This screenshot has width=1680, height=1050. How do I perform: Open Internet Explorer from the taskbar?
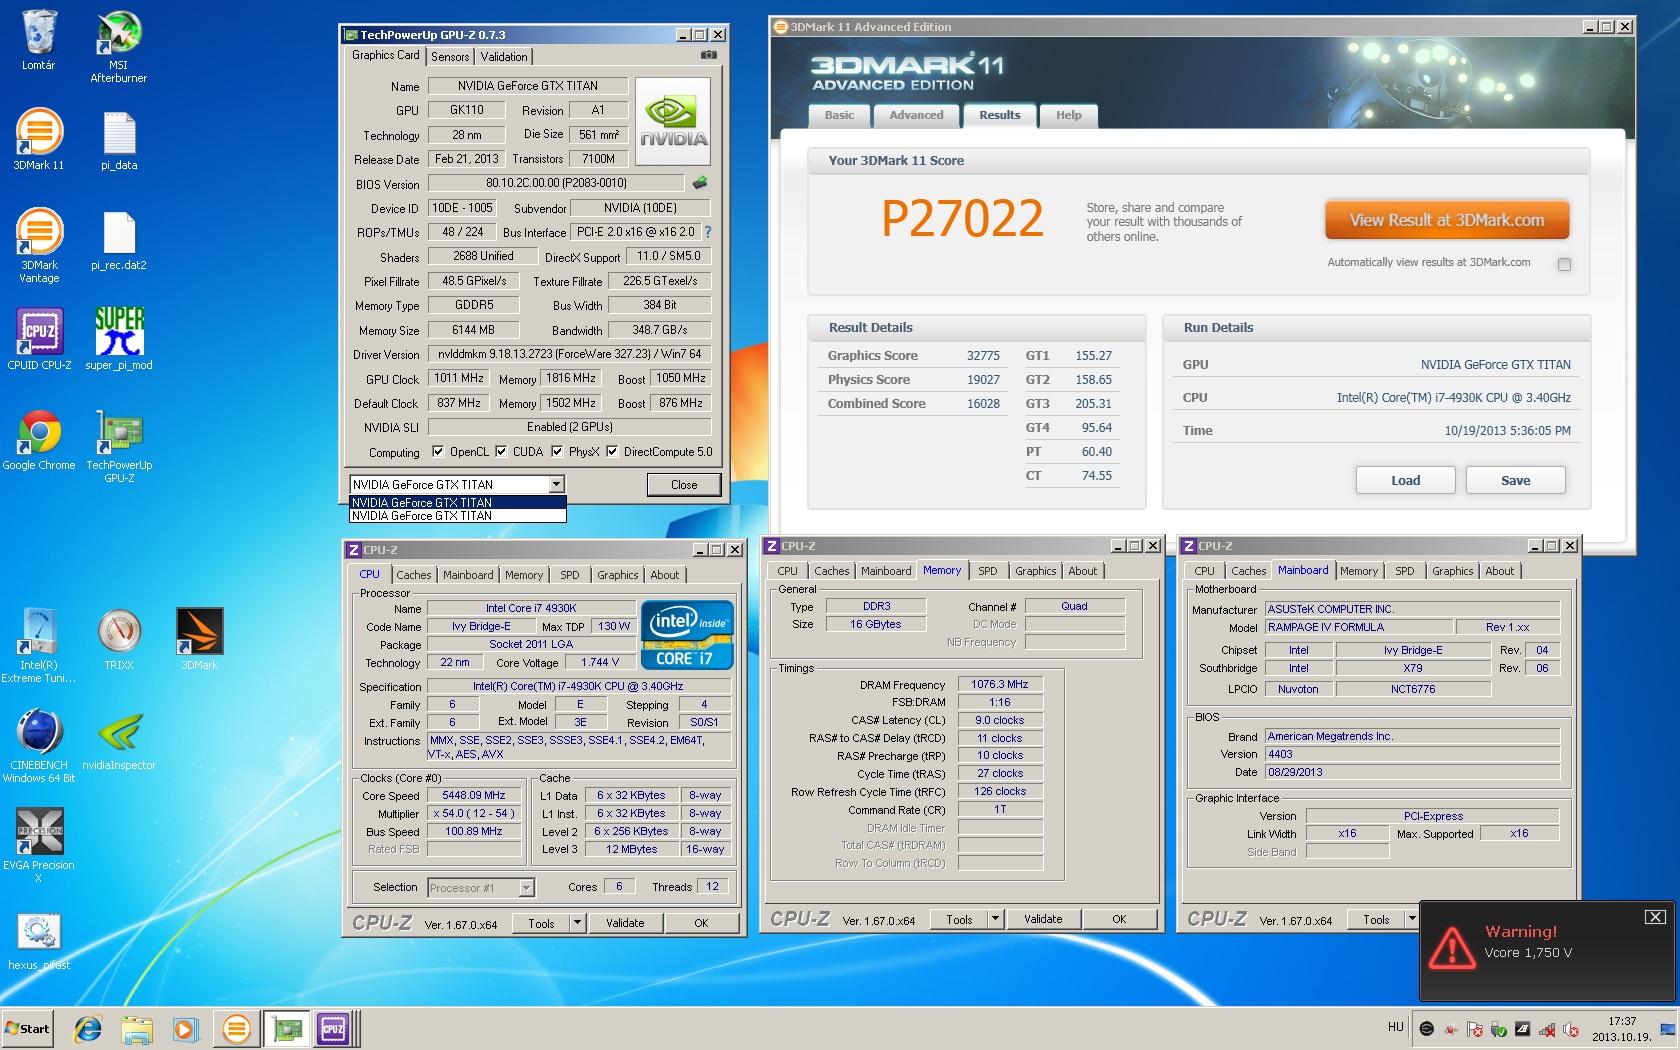point(89,1028)
